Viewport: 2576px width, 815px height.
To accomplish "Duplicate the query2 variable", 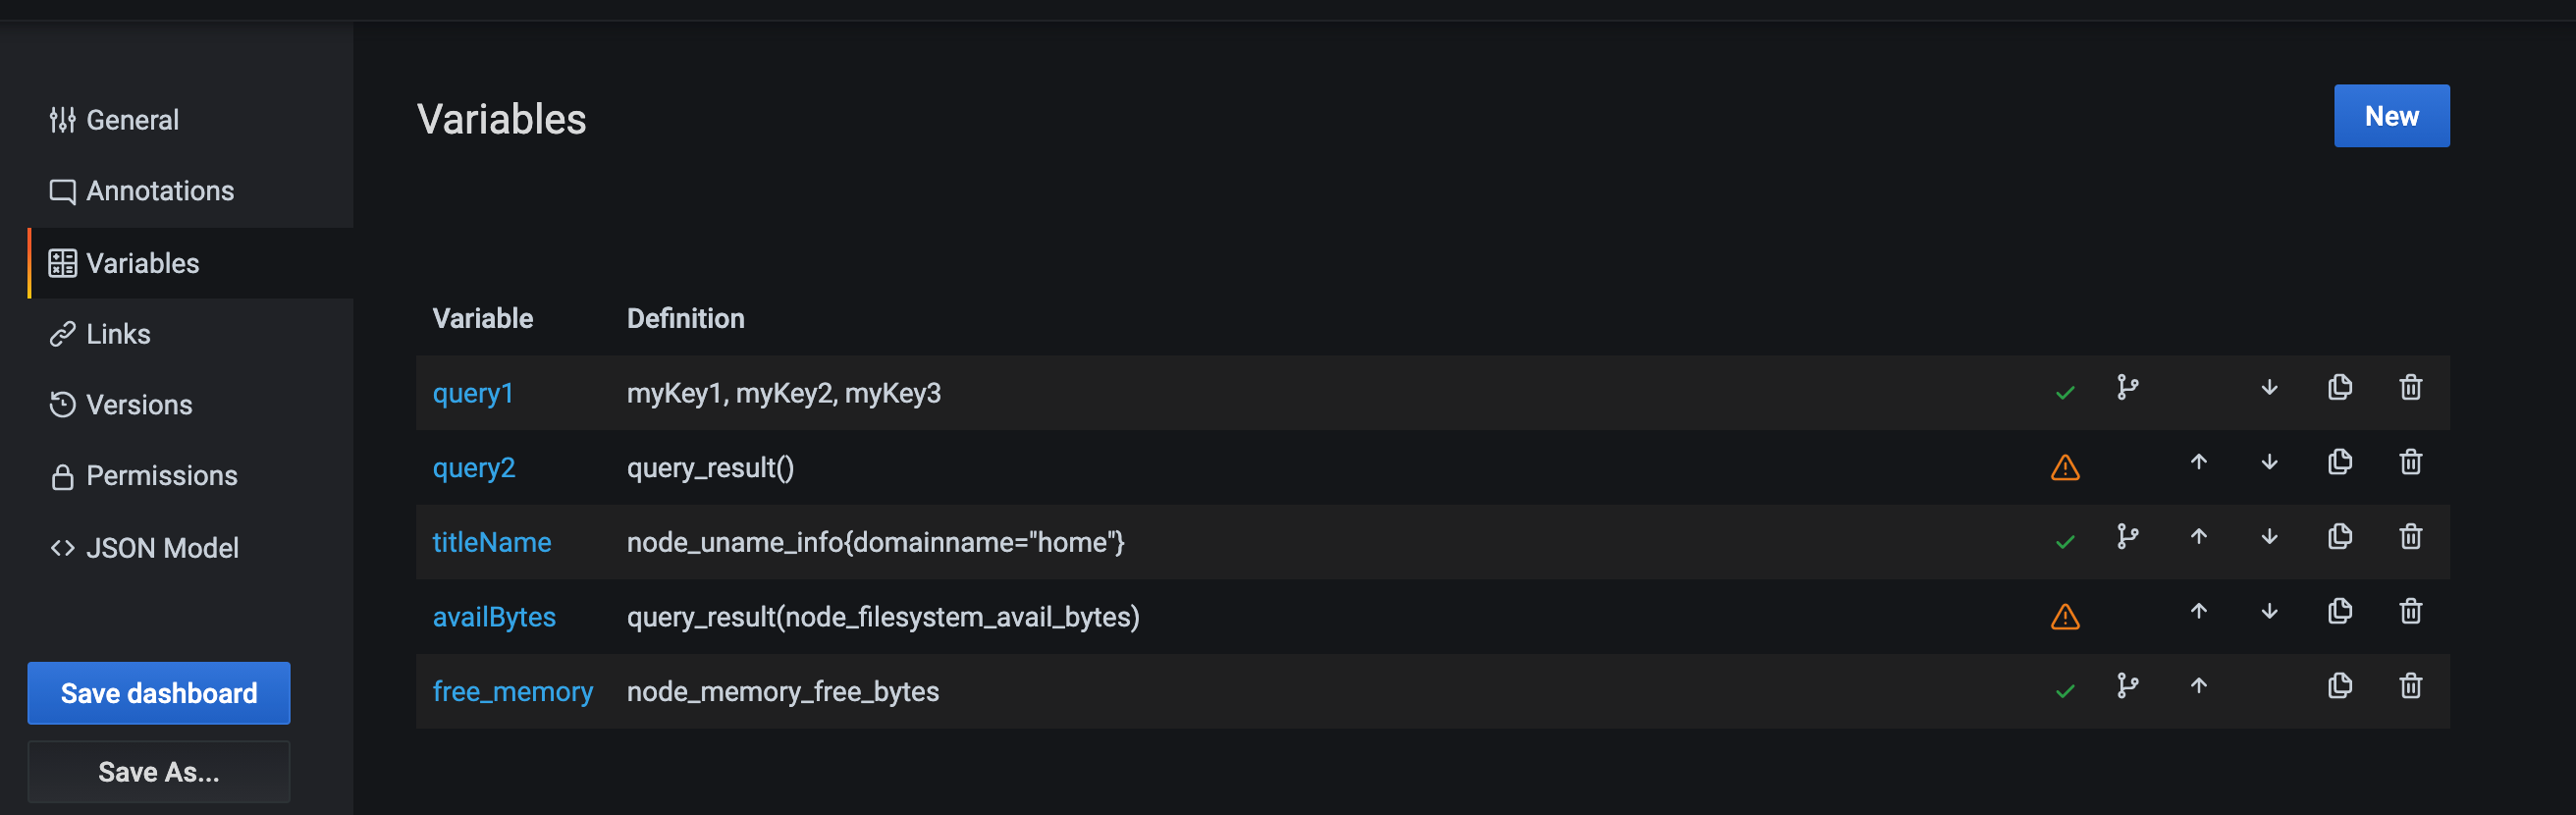I will coord(2339,463).
